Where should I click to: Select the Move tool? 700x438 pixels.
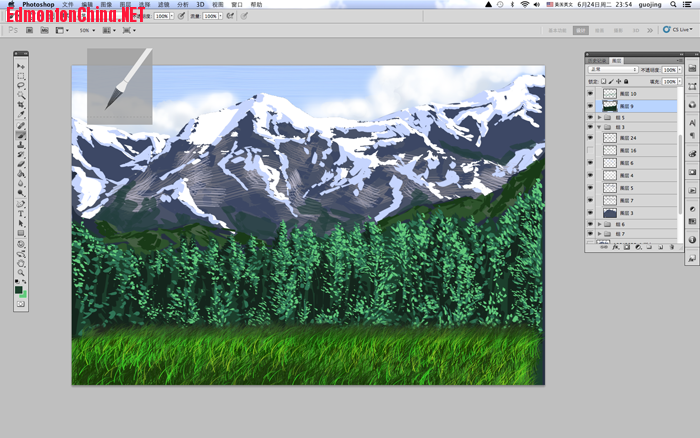point(21,66)
